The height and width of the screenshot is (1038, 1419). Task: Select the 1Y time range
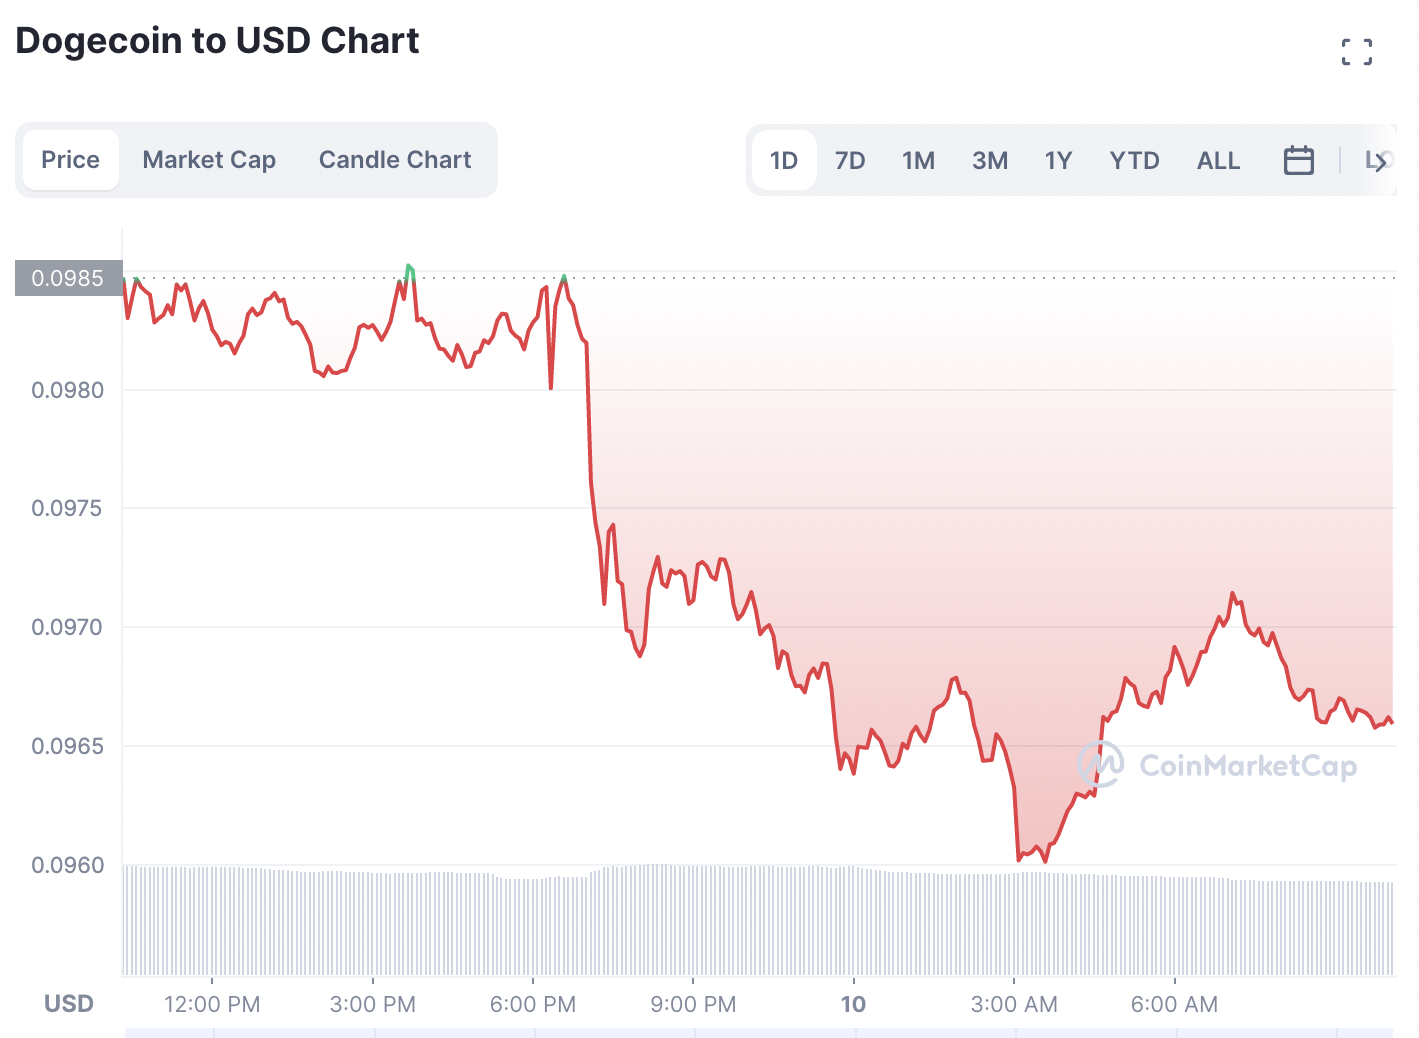pyautogui.click(x=1058, y=159)
